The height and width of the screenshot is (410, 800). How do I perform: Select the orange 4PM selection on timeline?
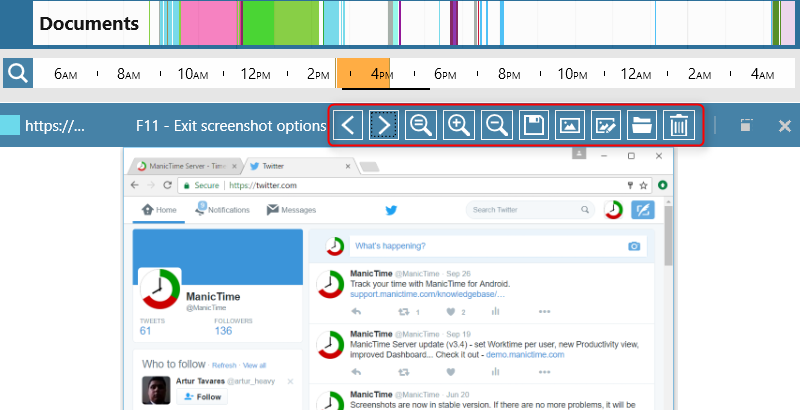pyautogui.click(x=363, y=73)
